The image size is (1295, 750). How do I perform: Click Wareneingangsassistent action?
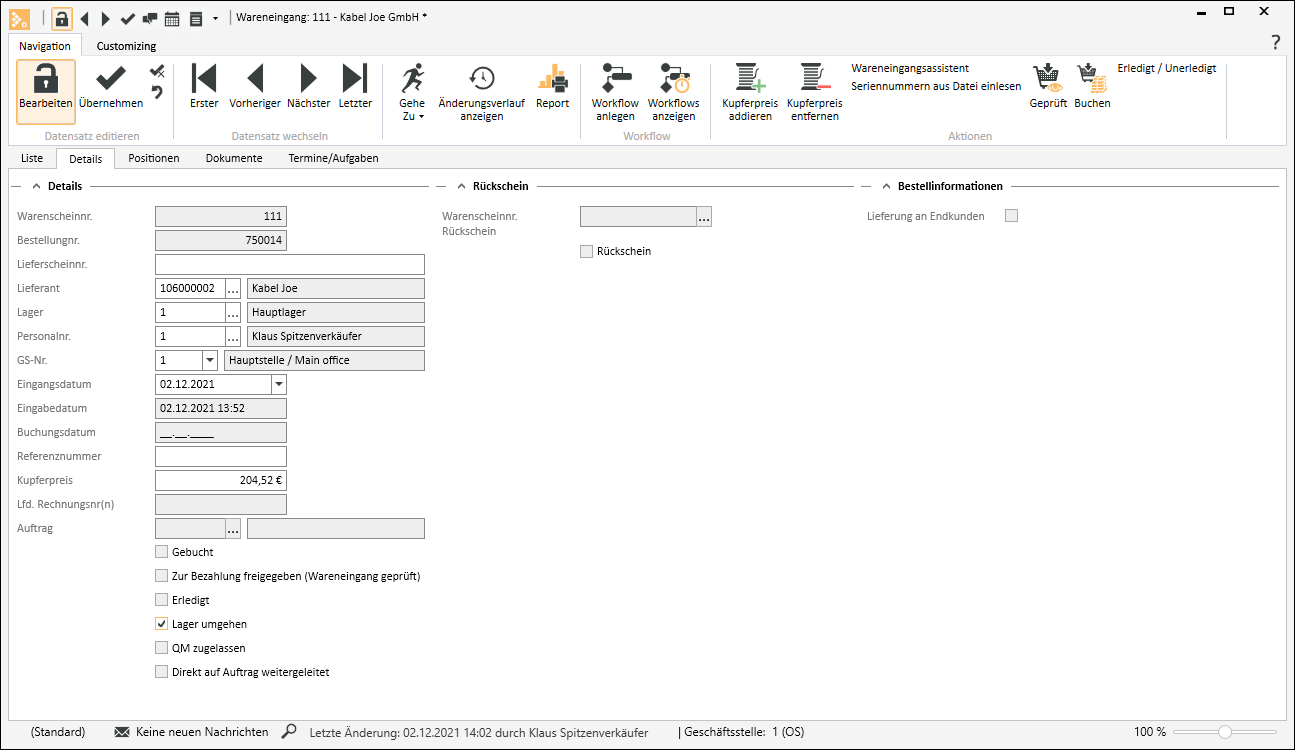point(910,68)
